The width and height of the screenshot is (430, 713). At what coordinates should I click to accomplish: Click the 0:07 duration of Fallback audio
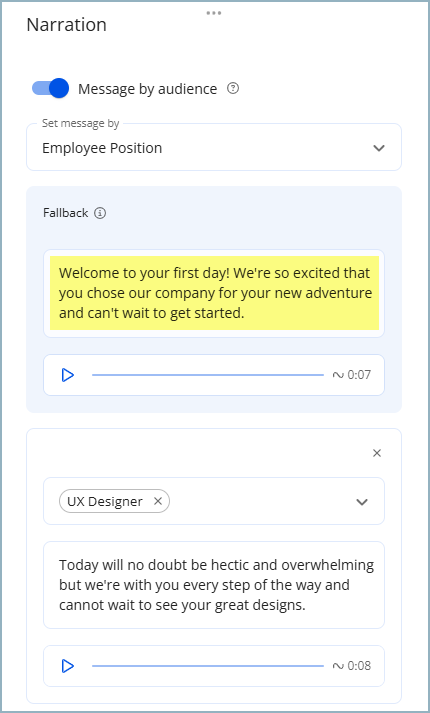359,375
